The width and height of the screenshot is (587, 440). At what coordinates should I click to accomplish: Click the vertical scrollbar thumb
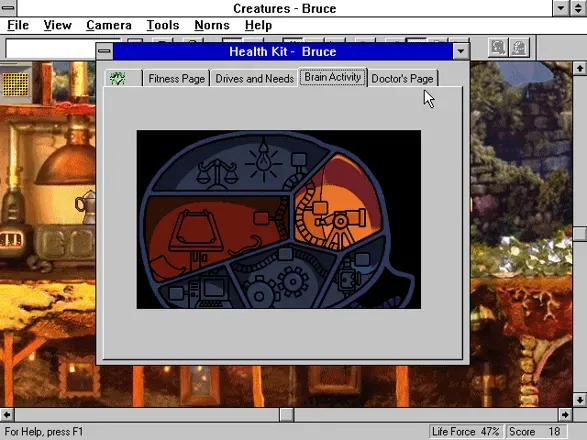pyautogui.click(x=580, y=234)
